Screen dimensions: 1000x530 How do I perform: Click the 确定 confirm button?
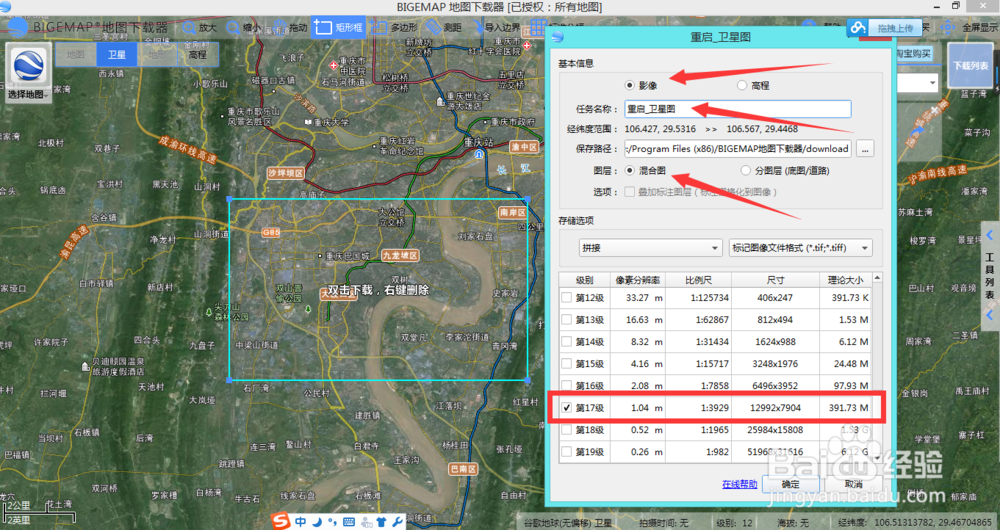(x=790, y=484)
